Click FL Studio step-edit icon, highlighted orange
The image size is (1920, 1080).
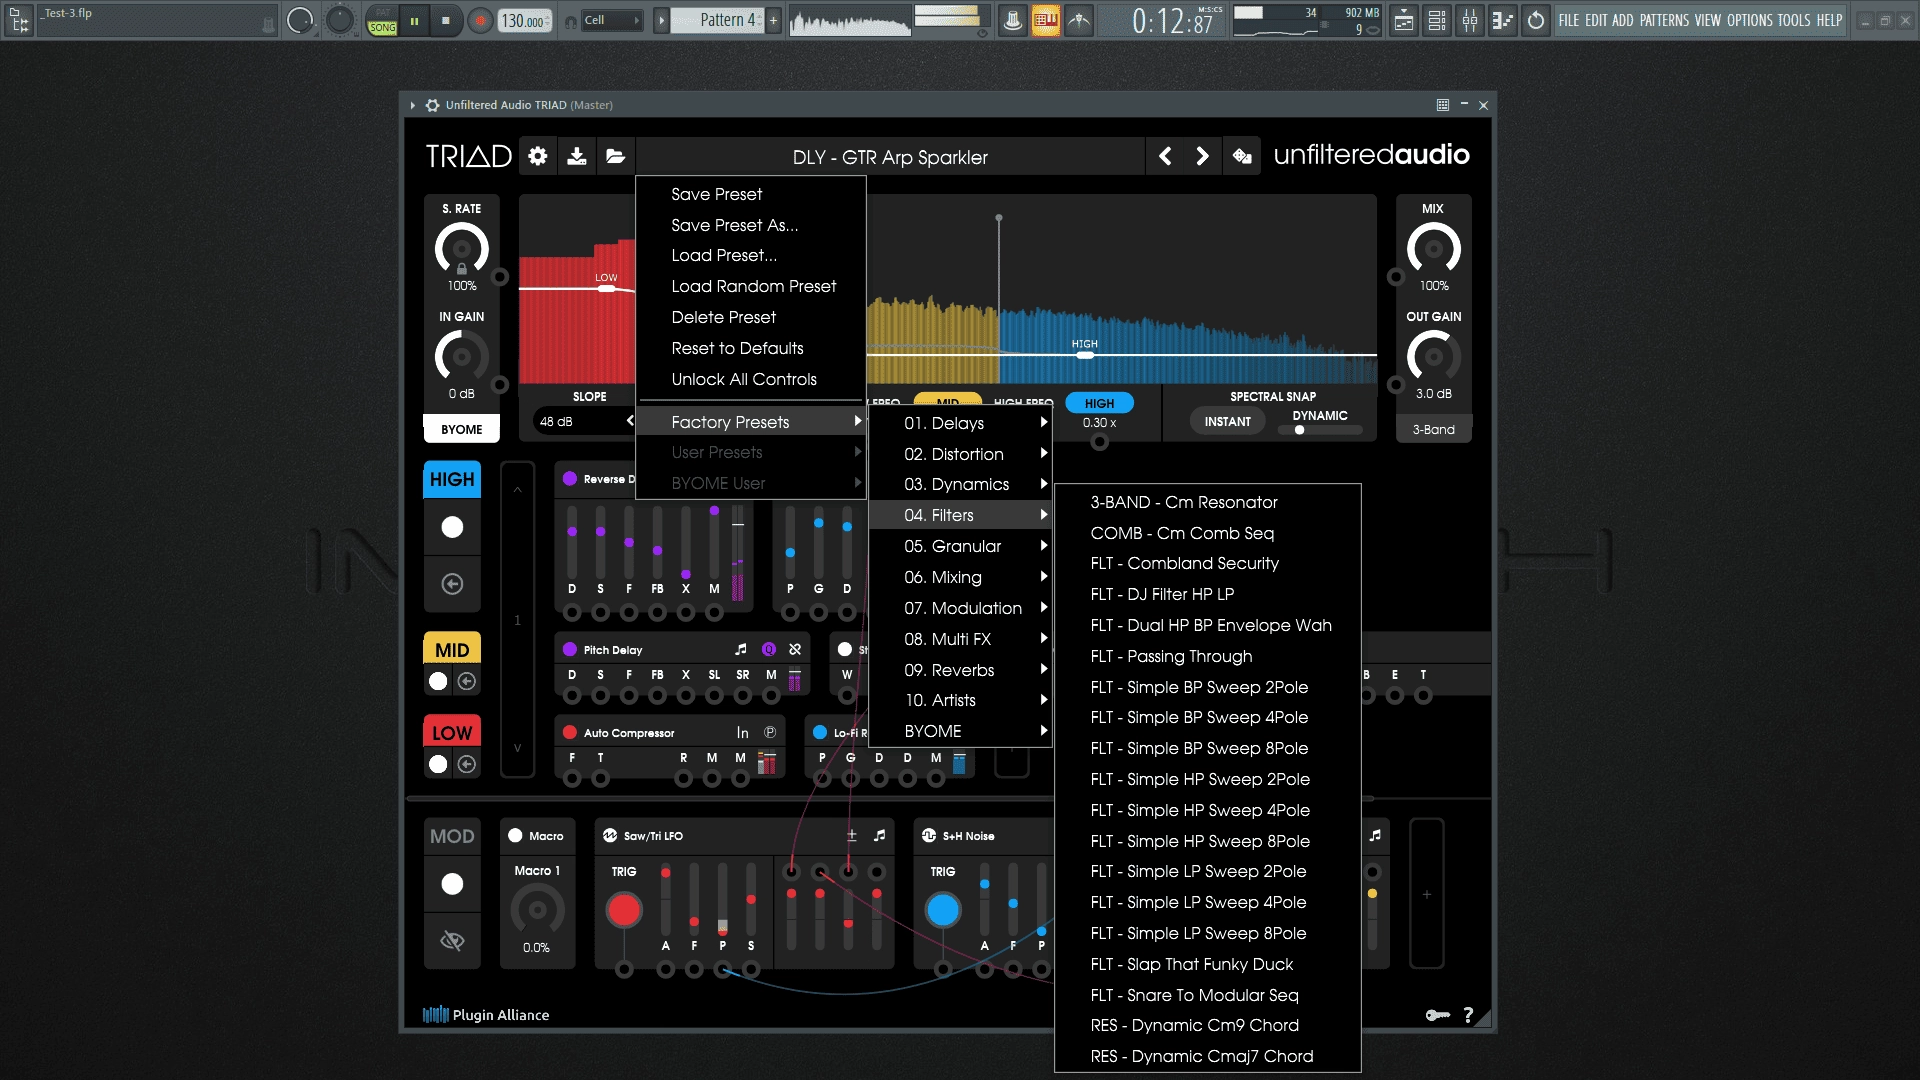(1046, 20)
